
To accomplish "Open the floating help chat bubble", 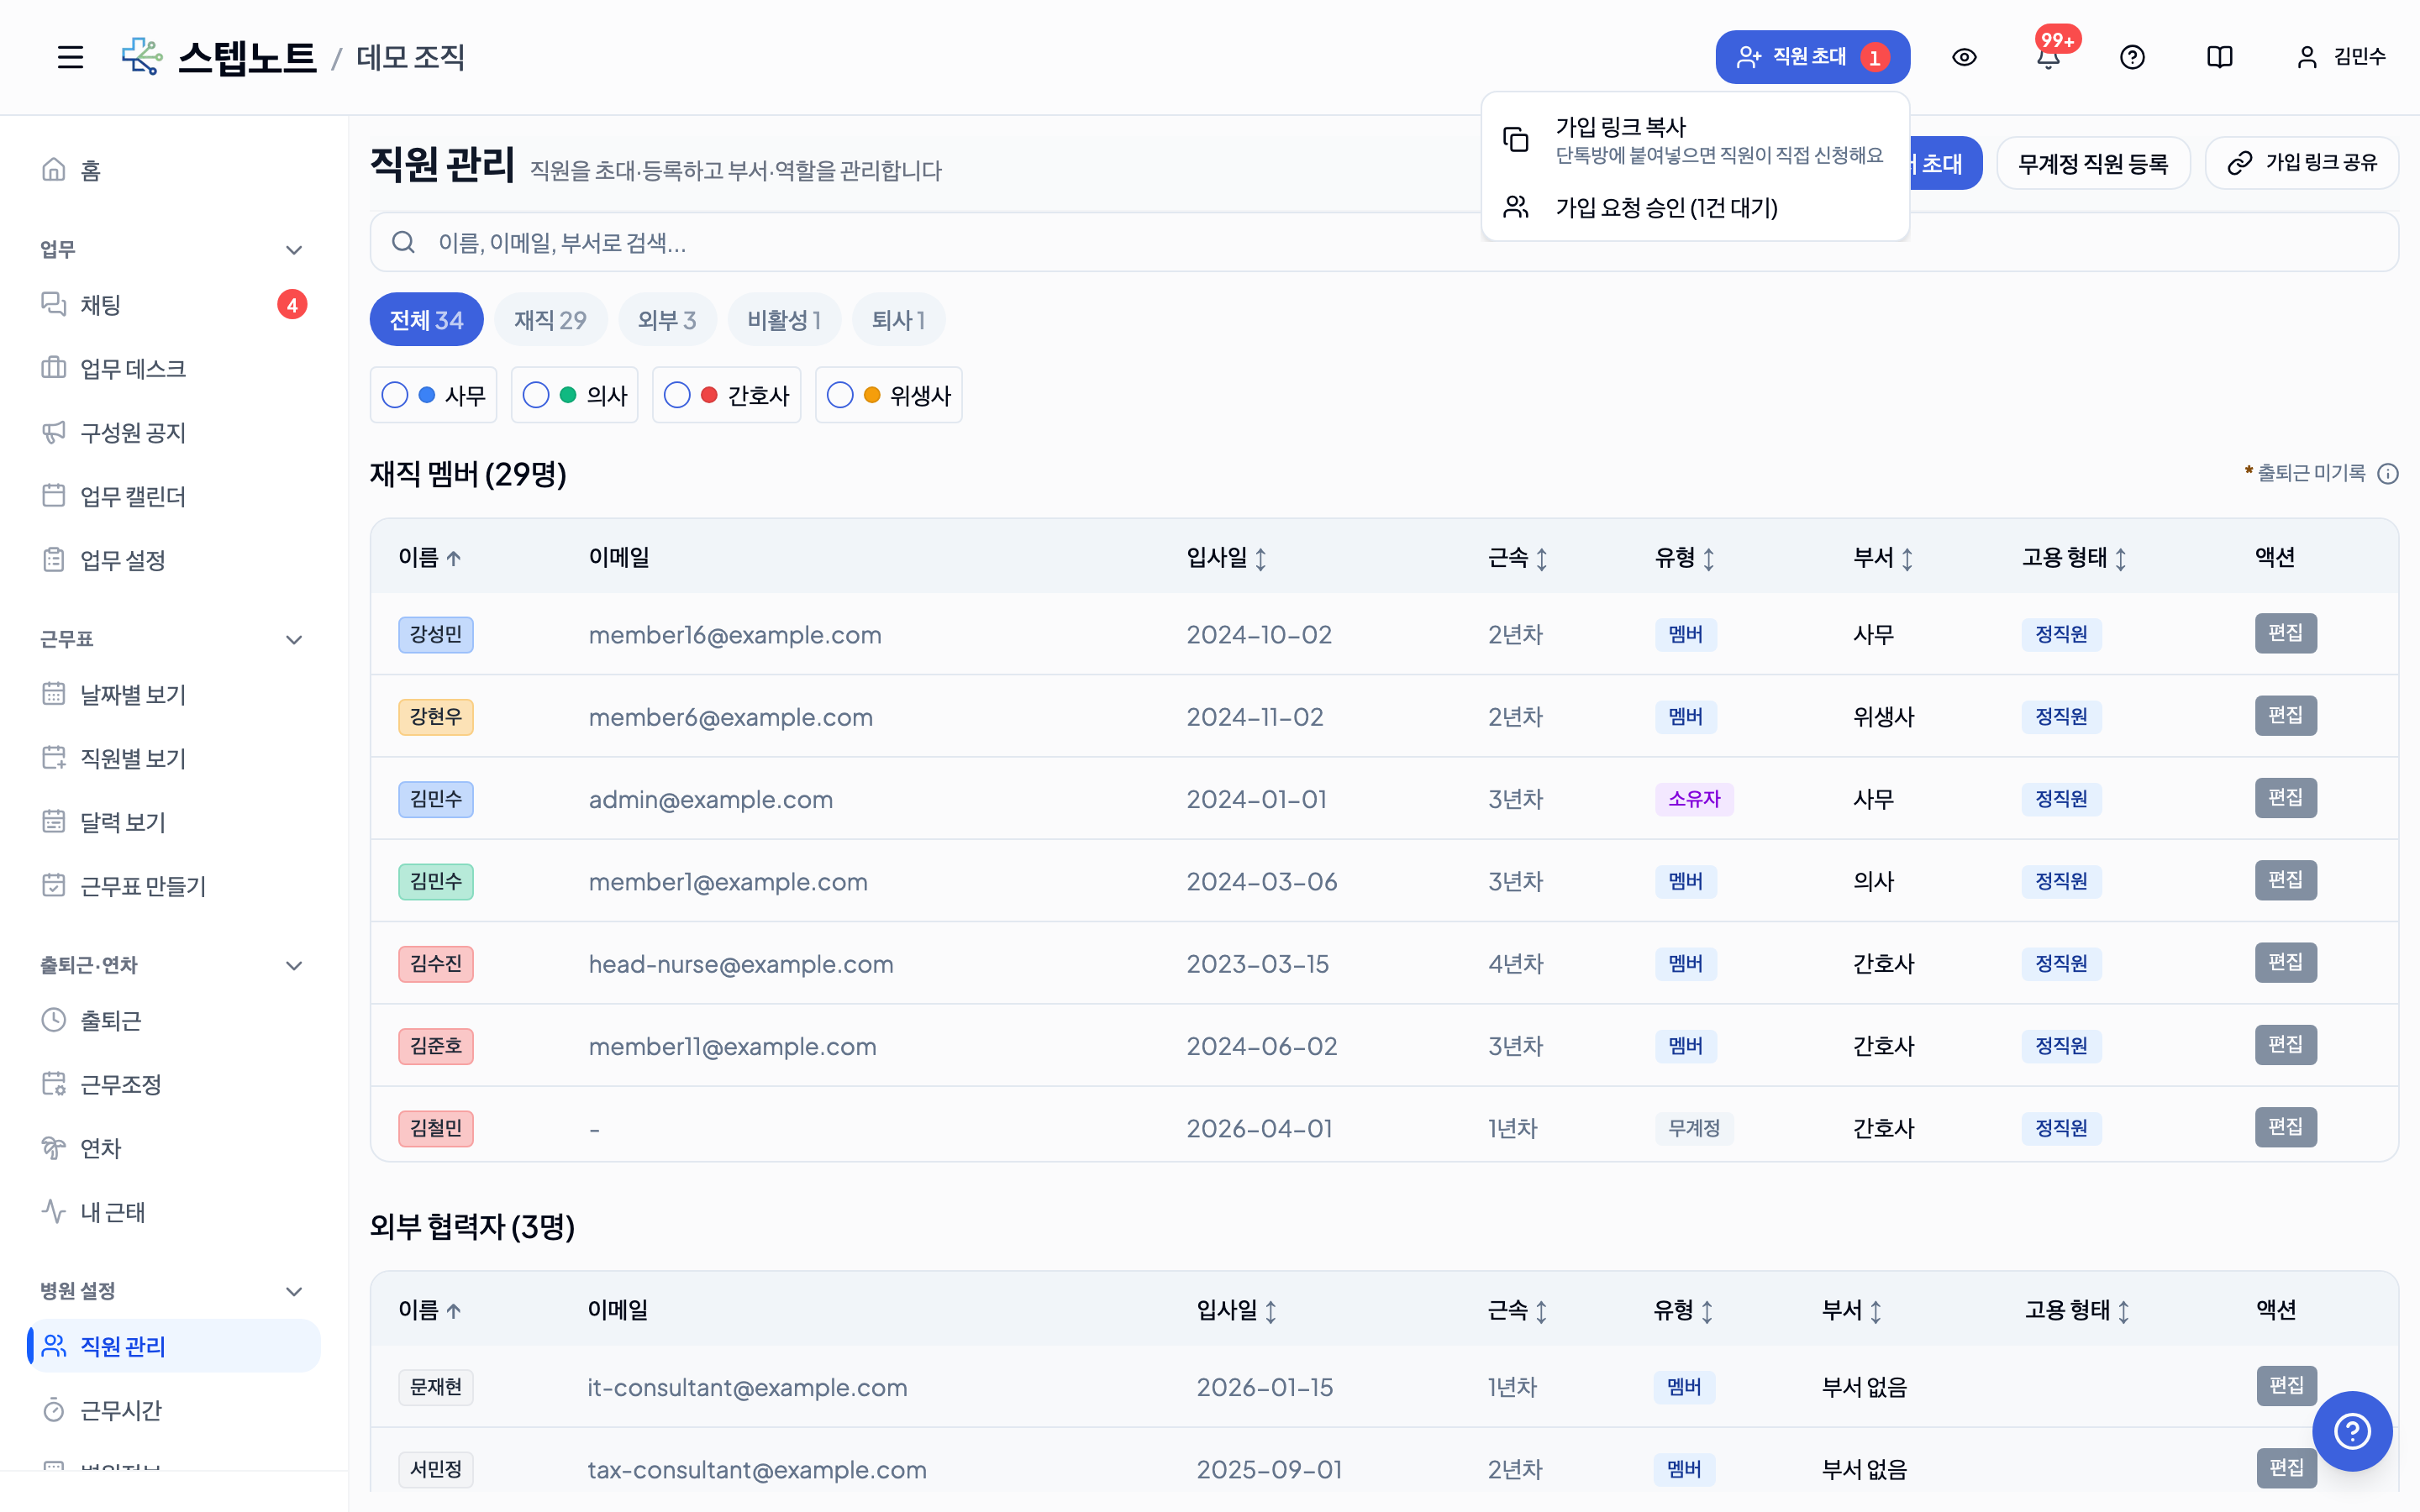I will (2352, 1431).
